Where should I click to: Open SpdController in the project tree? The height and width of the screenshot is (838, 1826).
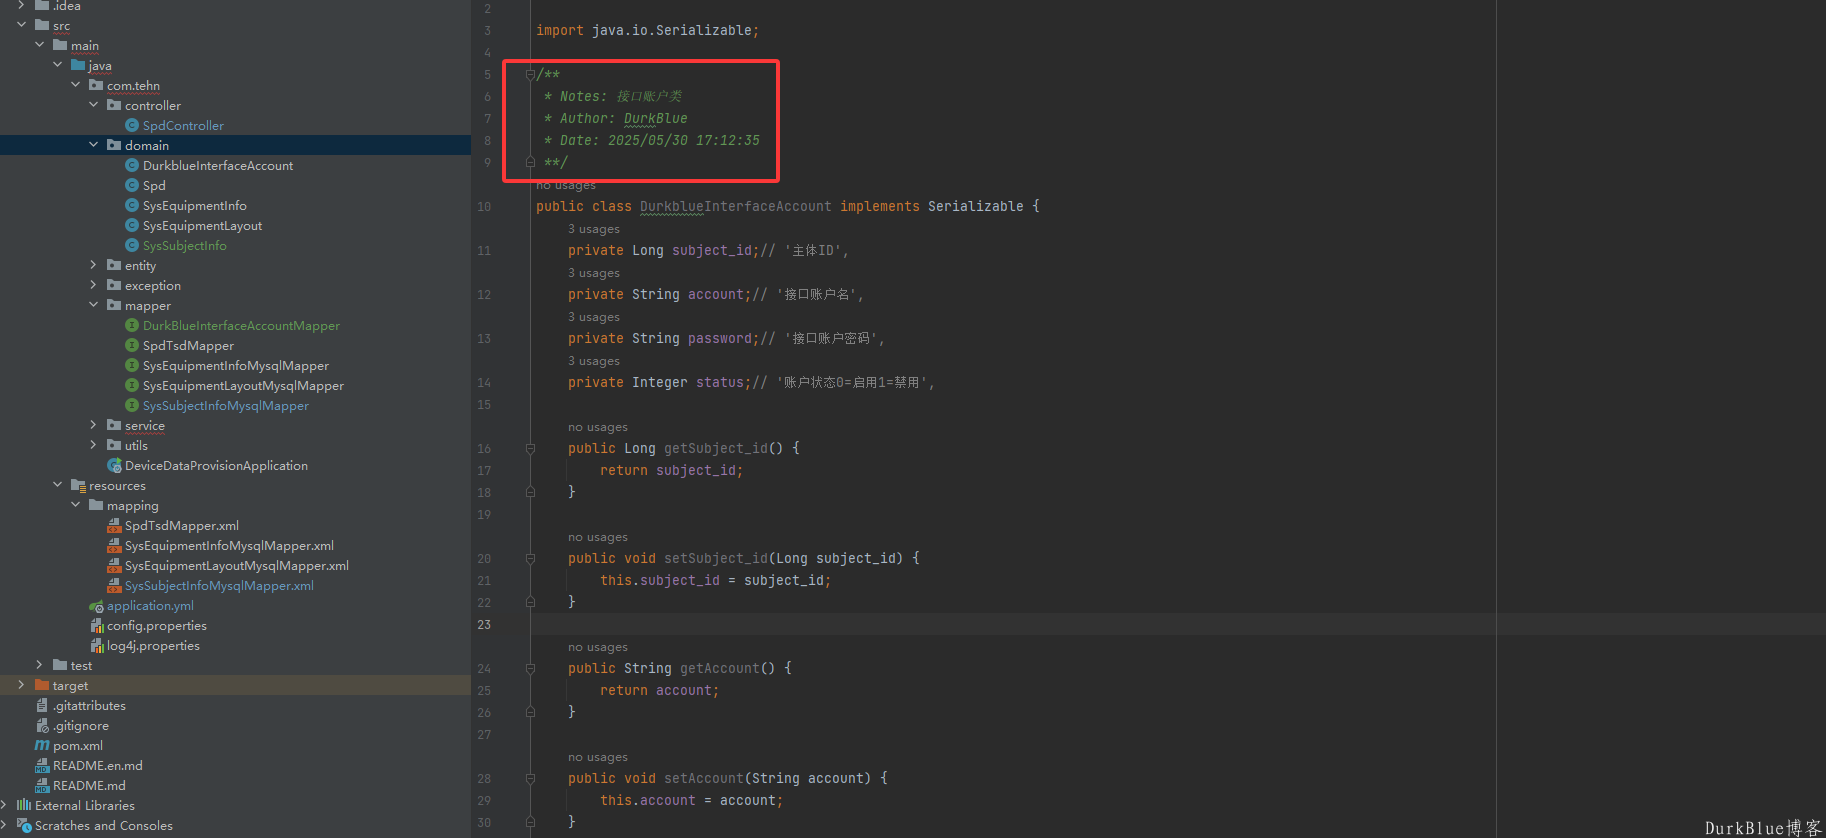click(x=183, y=125)
